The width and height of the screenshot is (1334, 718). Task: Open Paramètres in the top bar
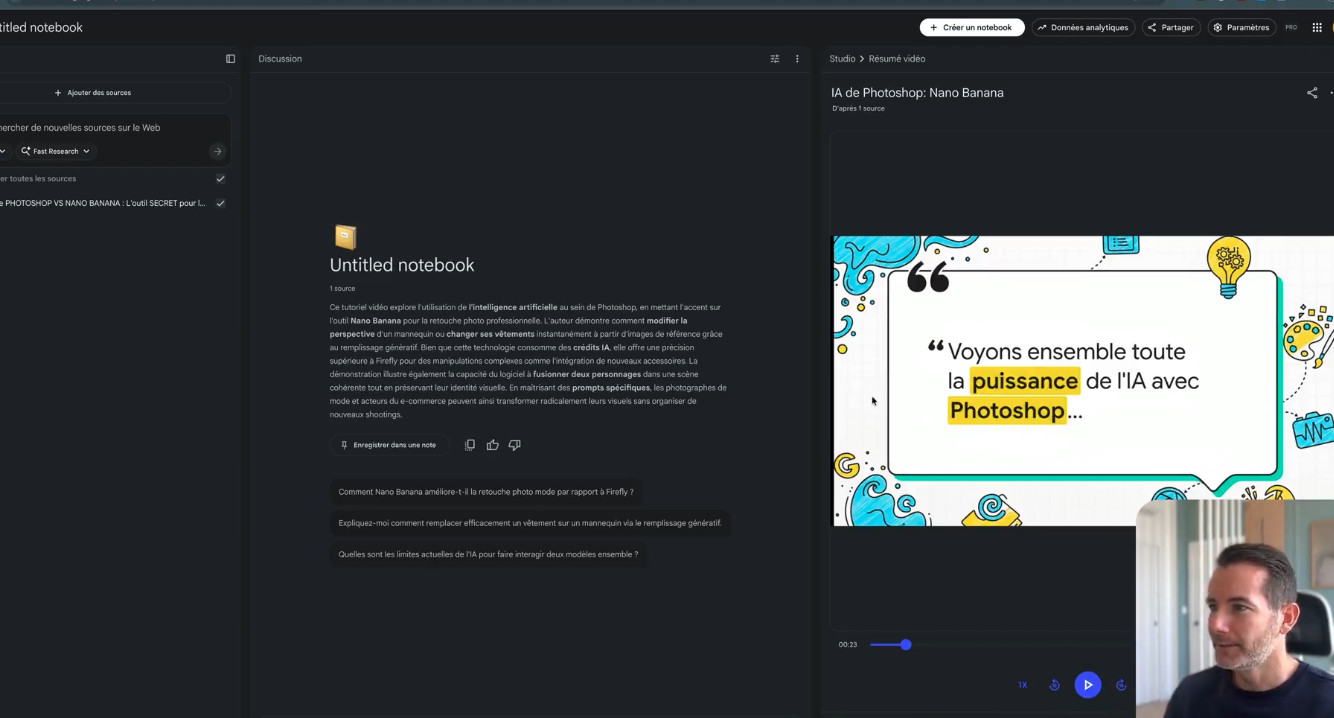coord(1241,28)
